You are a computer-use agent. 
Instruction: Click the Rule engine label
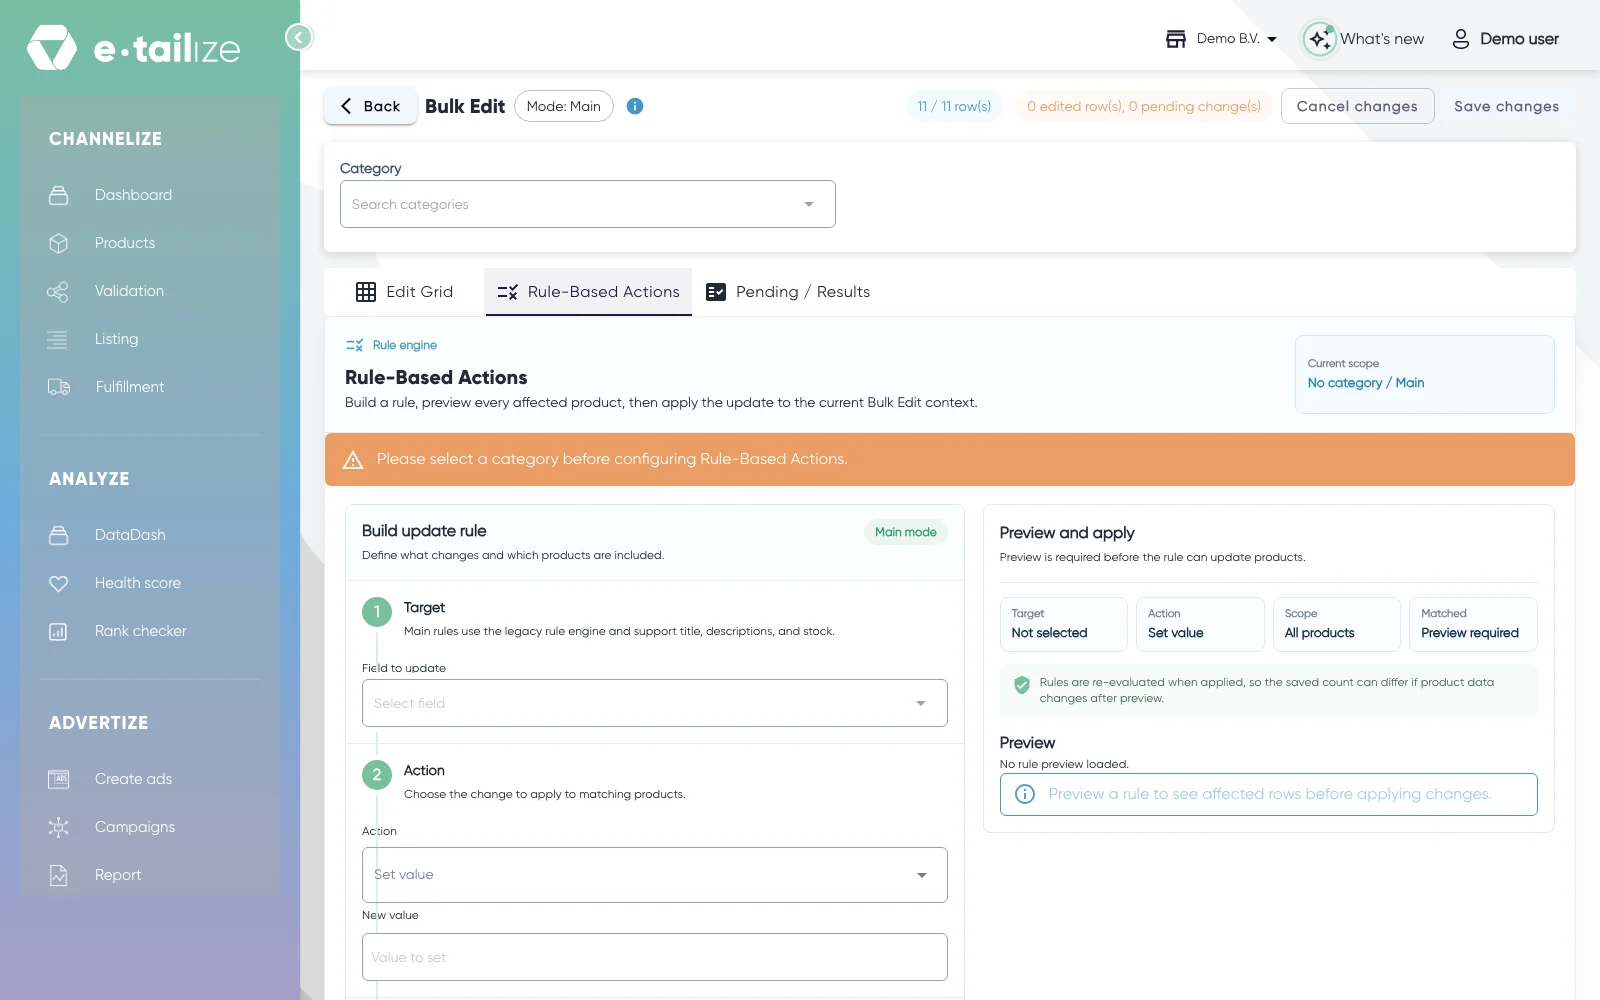405,345
